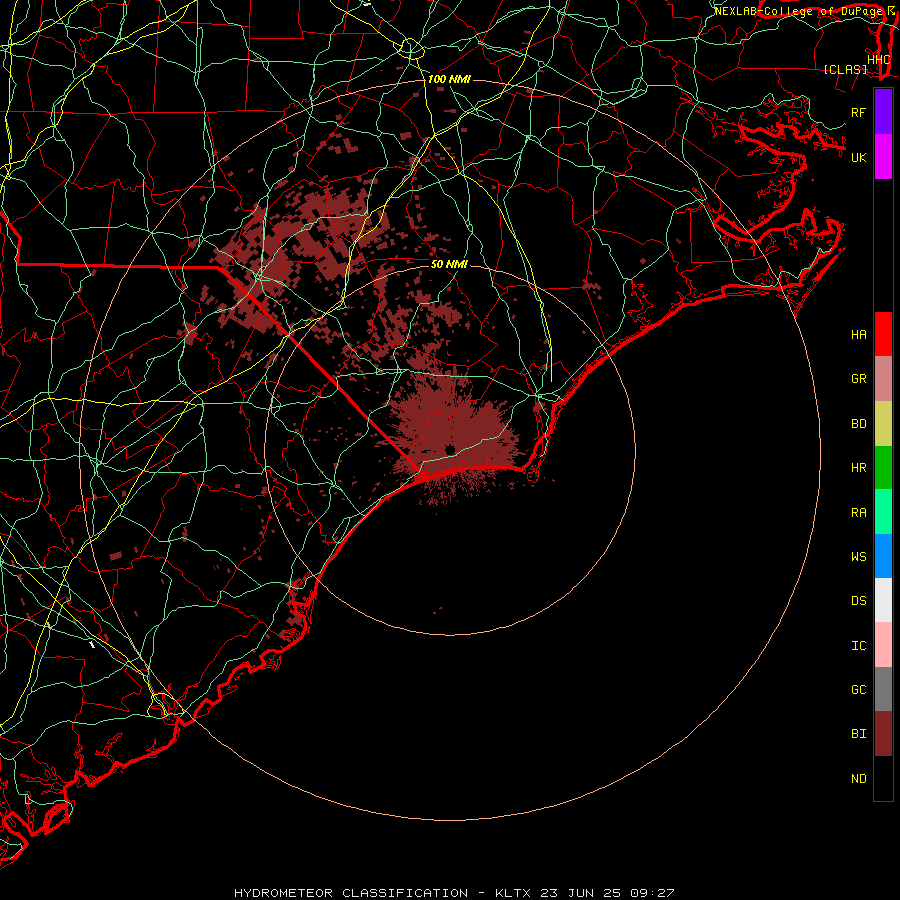Click the BI dark-red legend swatch
This screenshot has width=900, height=900.
(883, 734)
